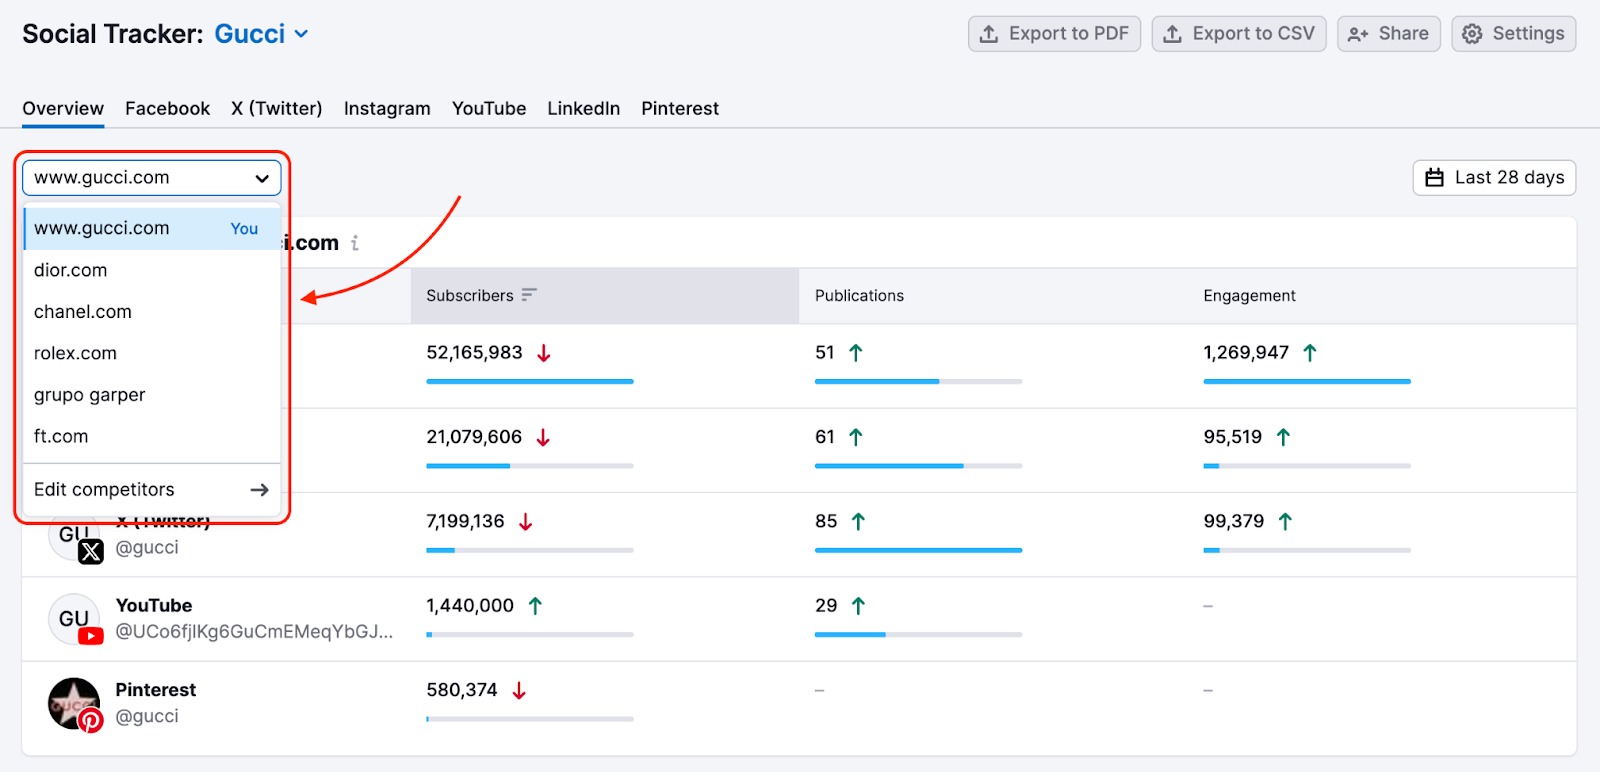Click the up arrow beside publications 85
The height and width of the screenshot is (772, 1600).
tap(858, 521)
